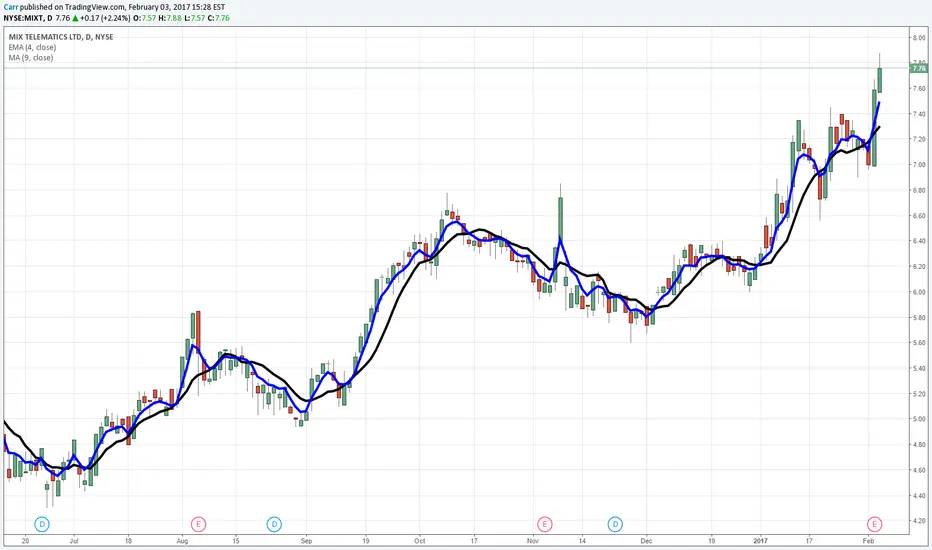The height and width of the screenshot is (550, 932).
Task: Click the +0.17 (+2.24%) change value
Action: click(105, 18)
